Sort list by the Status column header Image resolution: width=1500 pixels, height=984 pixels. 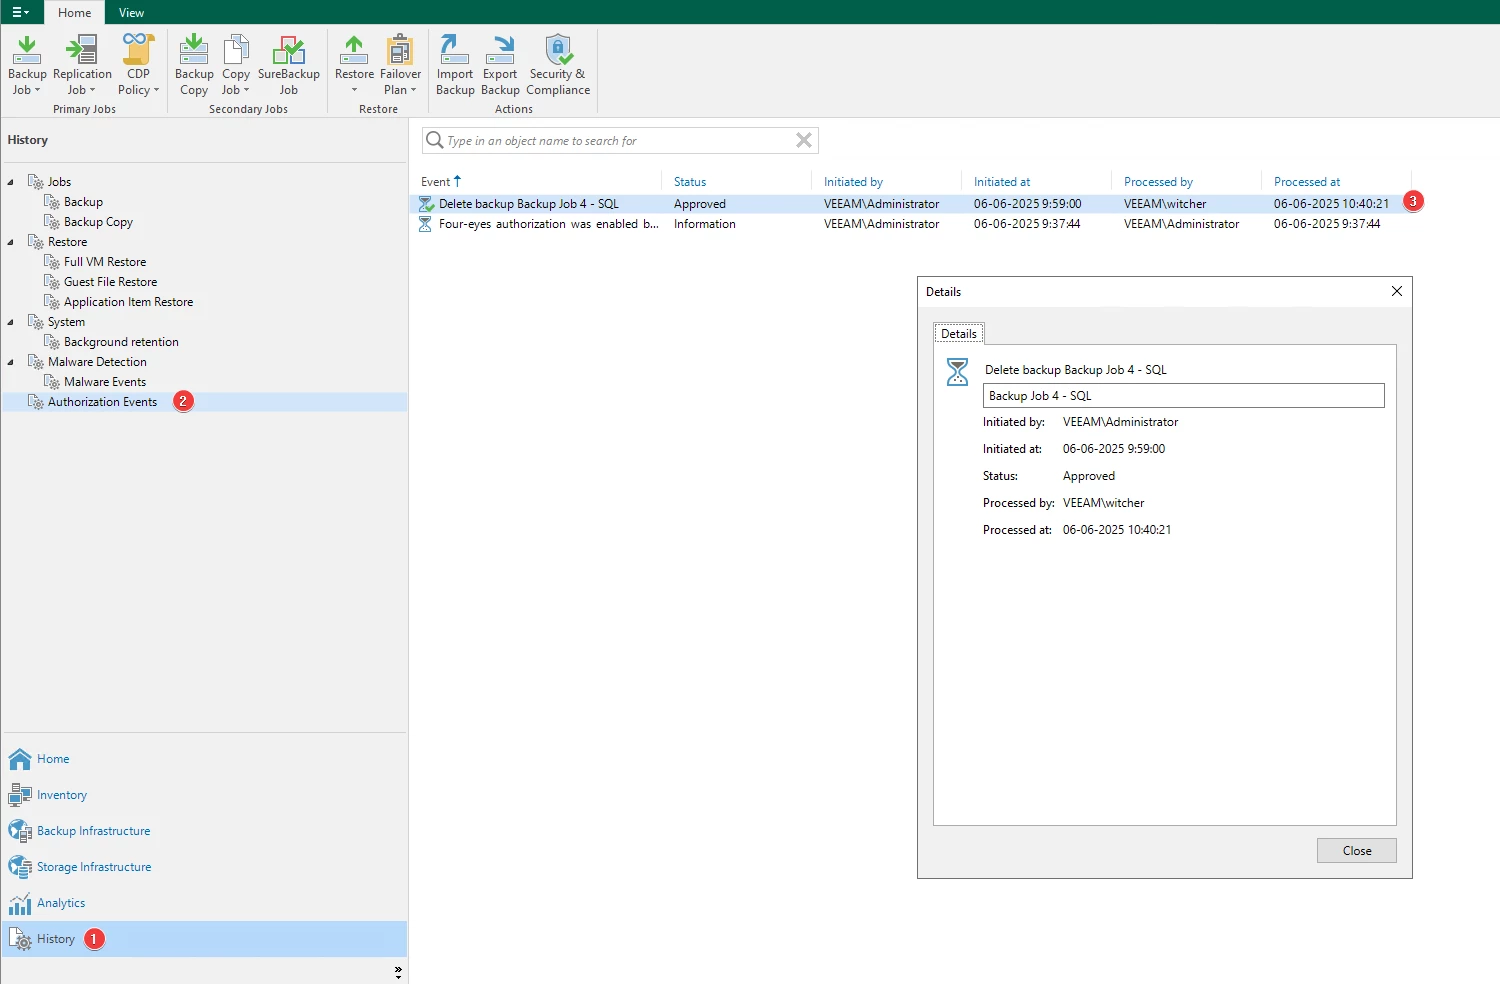pyautogui.click(x=690, y=182)
